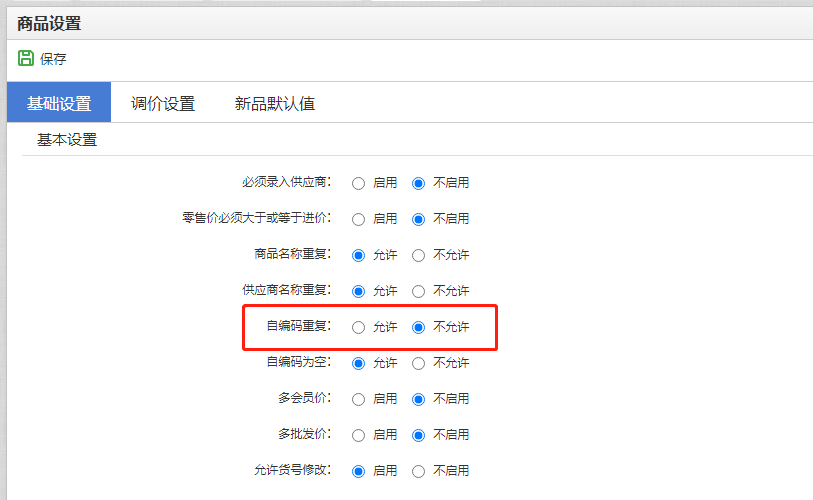This screenshot has height=500, width=813.
Task: Click the 商品名称重复 label
Action: coord(292,254)
